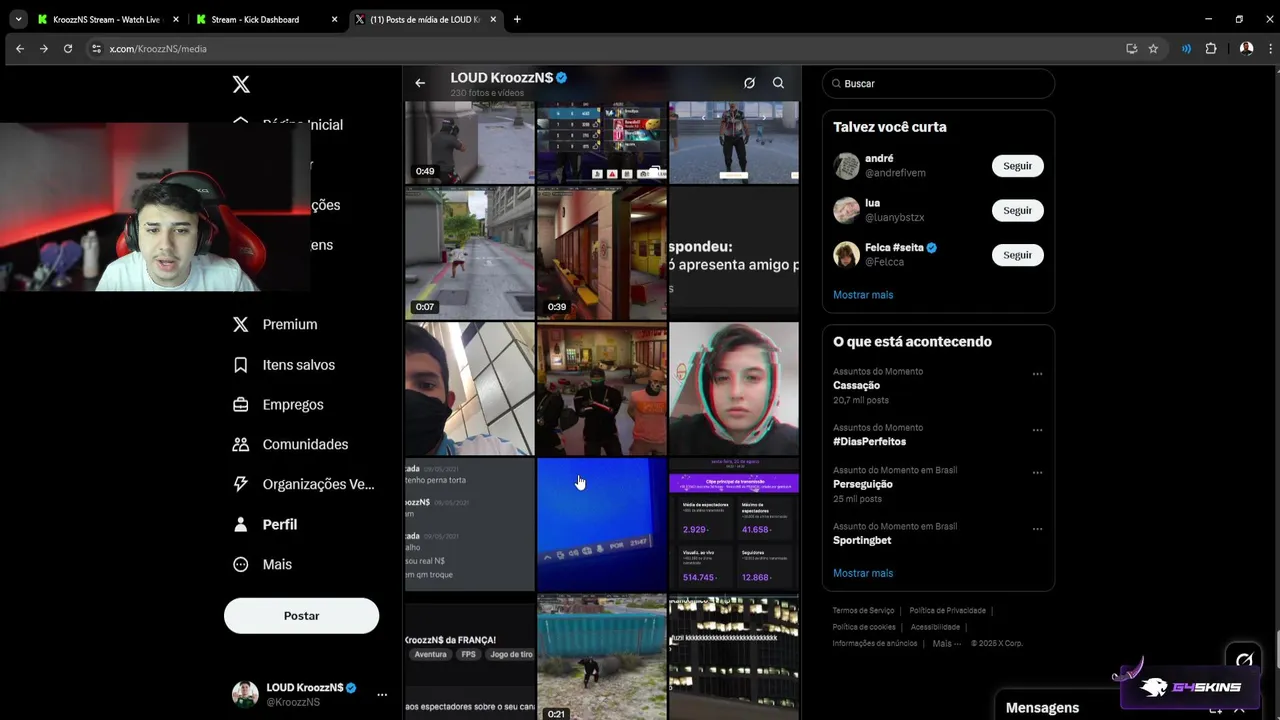
Task: Bookmark this page with star icon
Action: point(1153,48)
